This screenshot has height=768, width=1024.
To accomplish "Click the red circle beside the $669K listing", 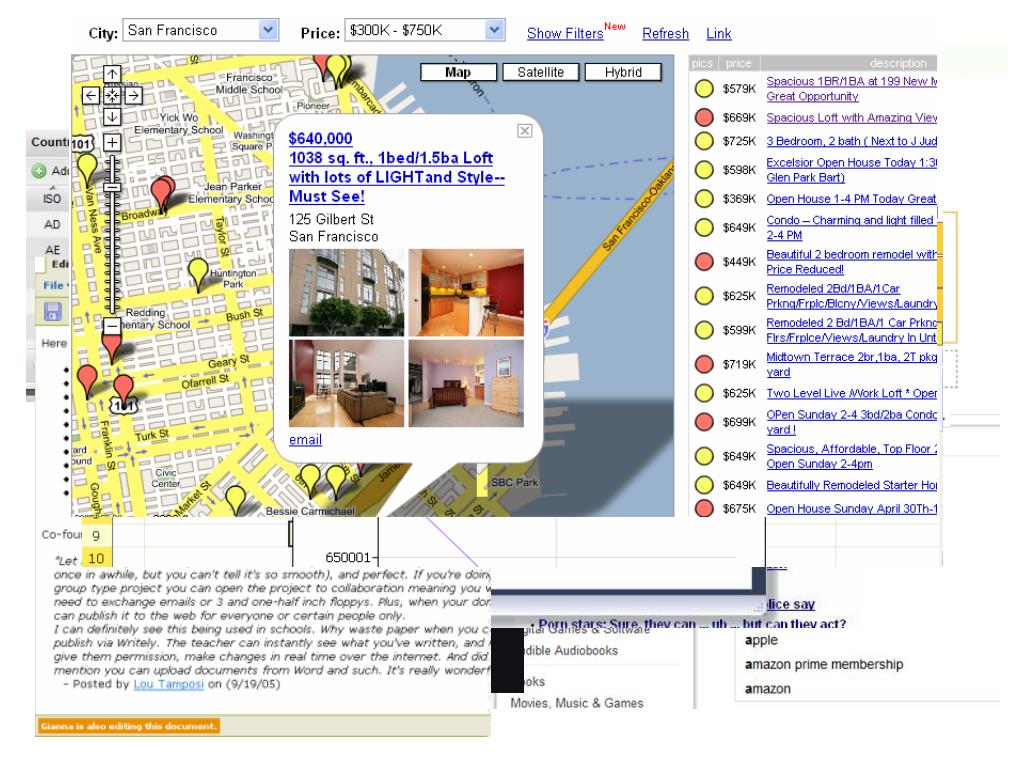I will [x=704, y=118].
